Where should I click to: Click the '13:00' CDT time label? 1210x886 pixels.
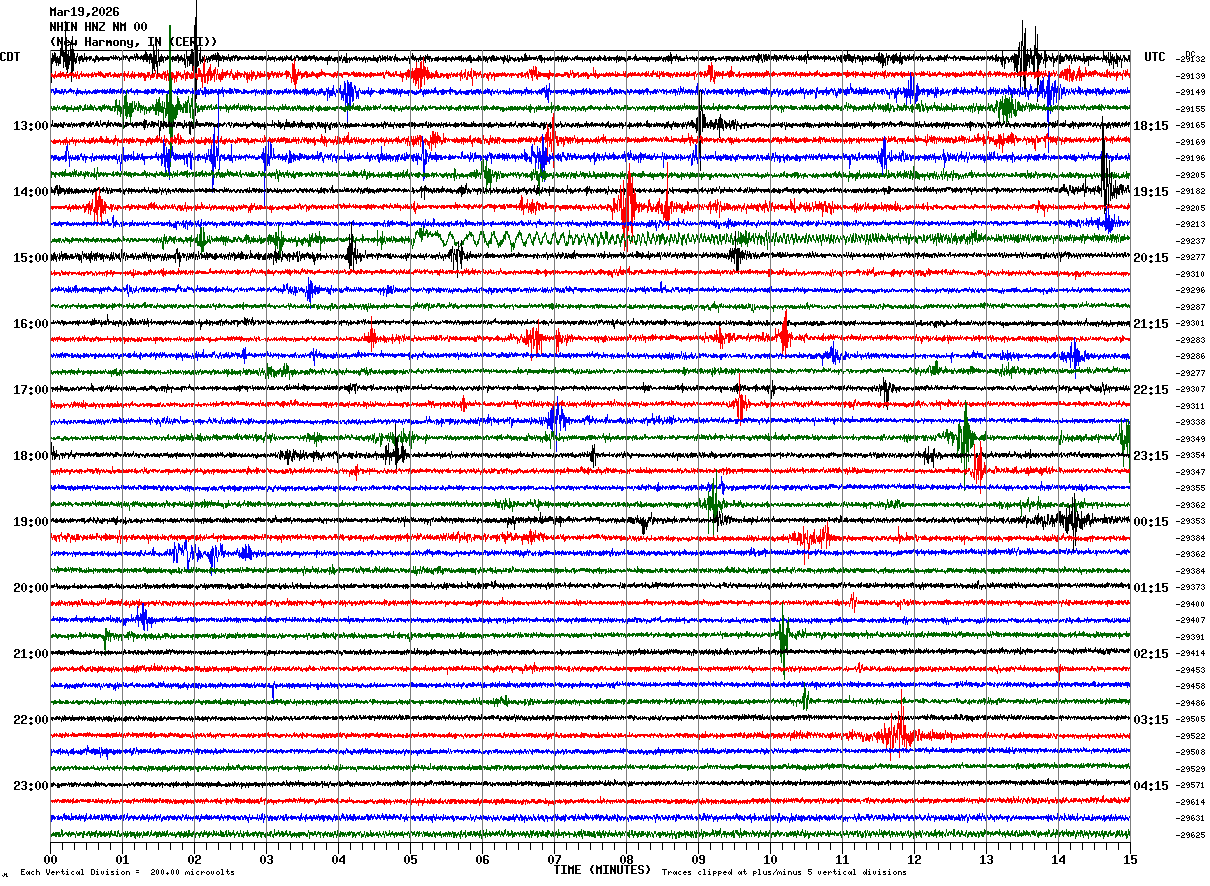(x=31, y=126)
